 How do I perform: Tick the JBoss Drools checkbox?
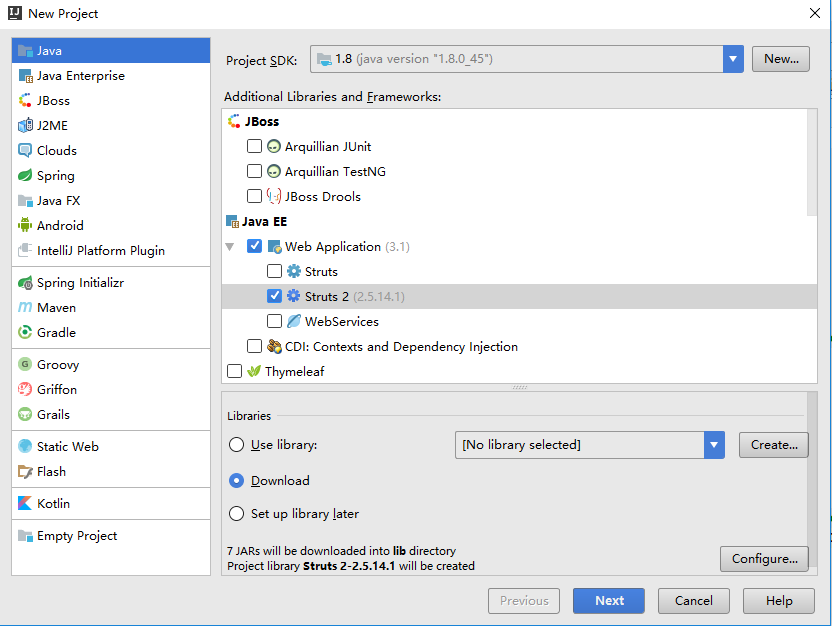254,196
